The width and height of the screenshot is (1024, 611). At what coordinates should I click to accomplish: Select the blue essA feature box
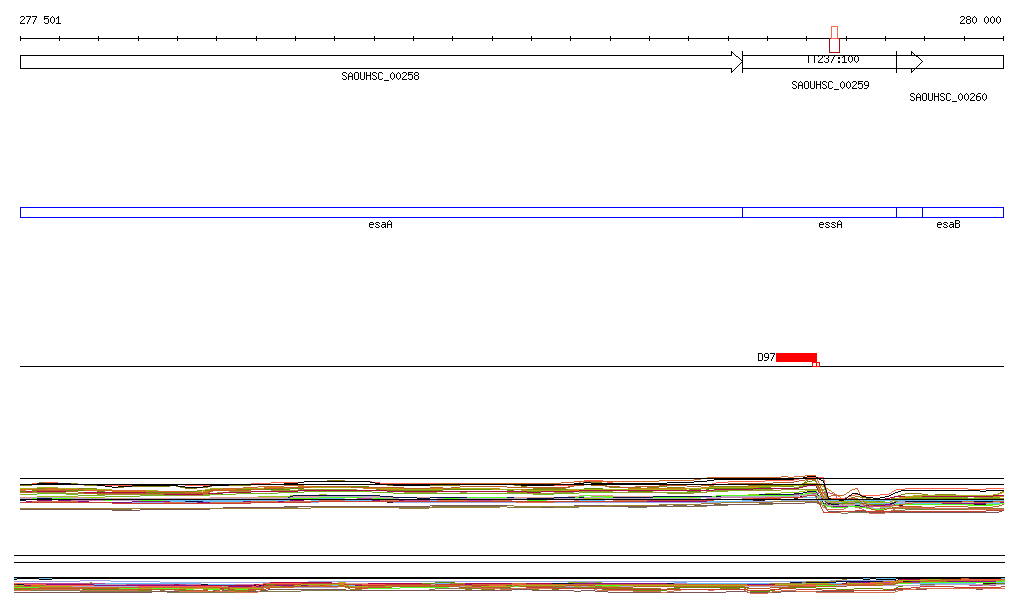coord(819,212)
